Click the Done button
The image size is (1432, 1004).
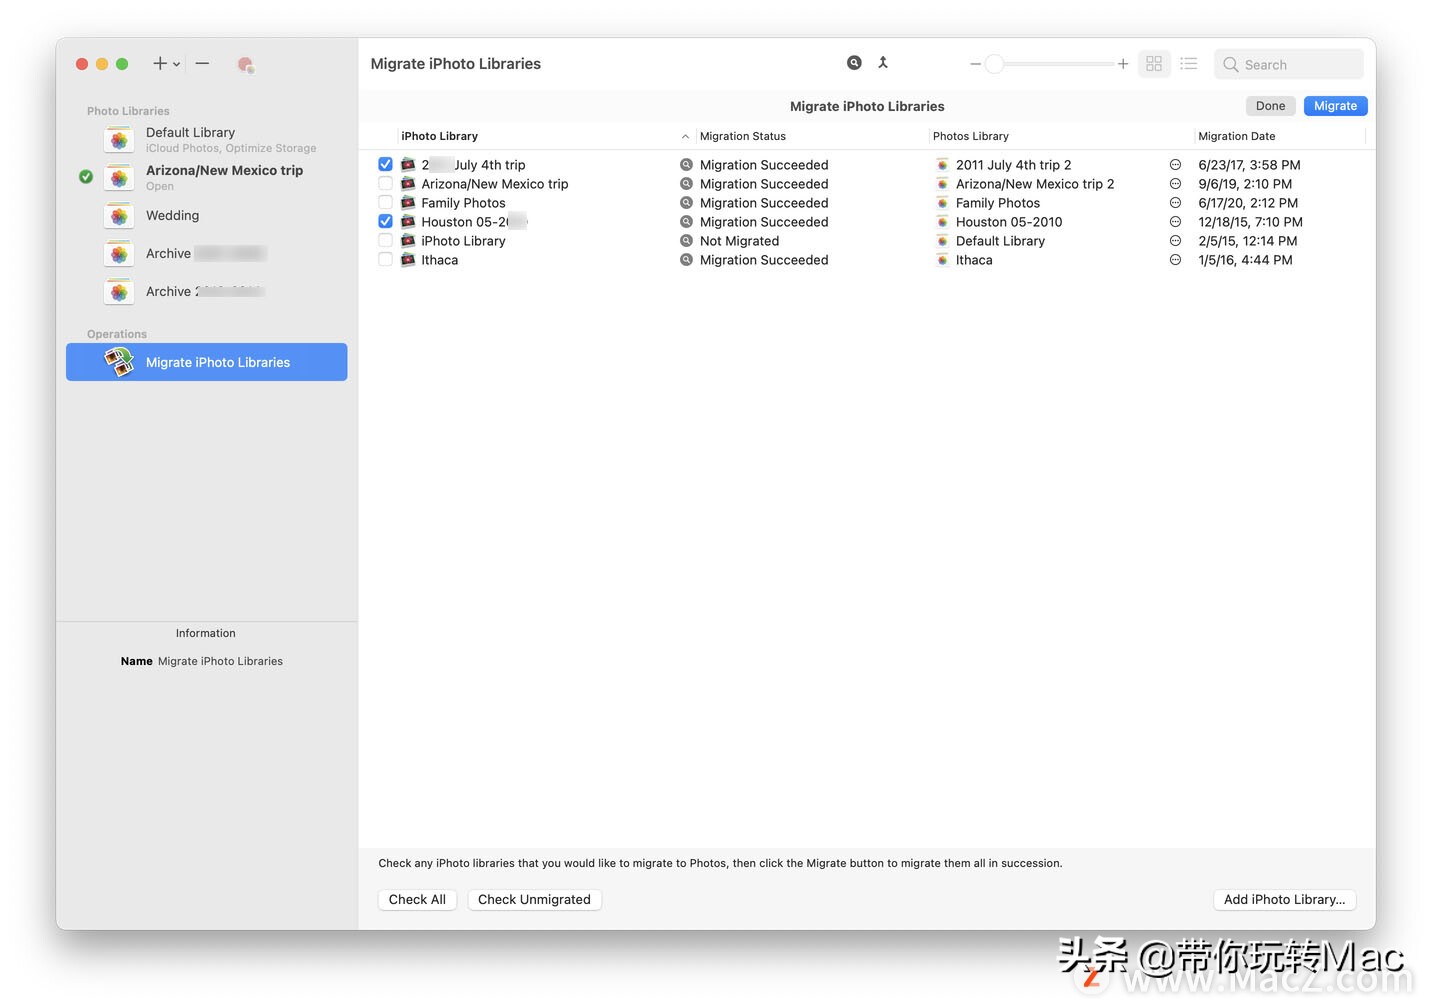1270,106
